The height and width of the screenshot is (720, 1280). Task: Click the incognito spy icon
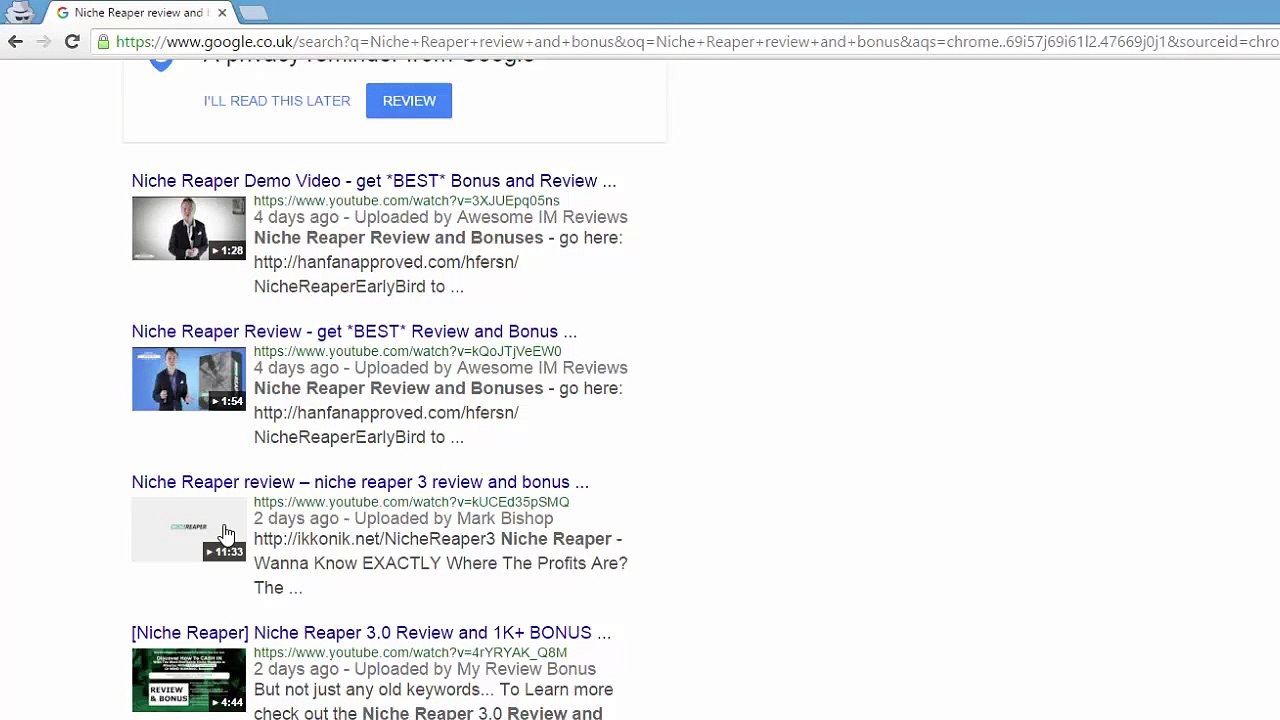[20, 13]
